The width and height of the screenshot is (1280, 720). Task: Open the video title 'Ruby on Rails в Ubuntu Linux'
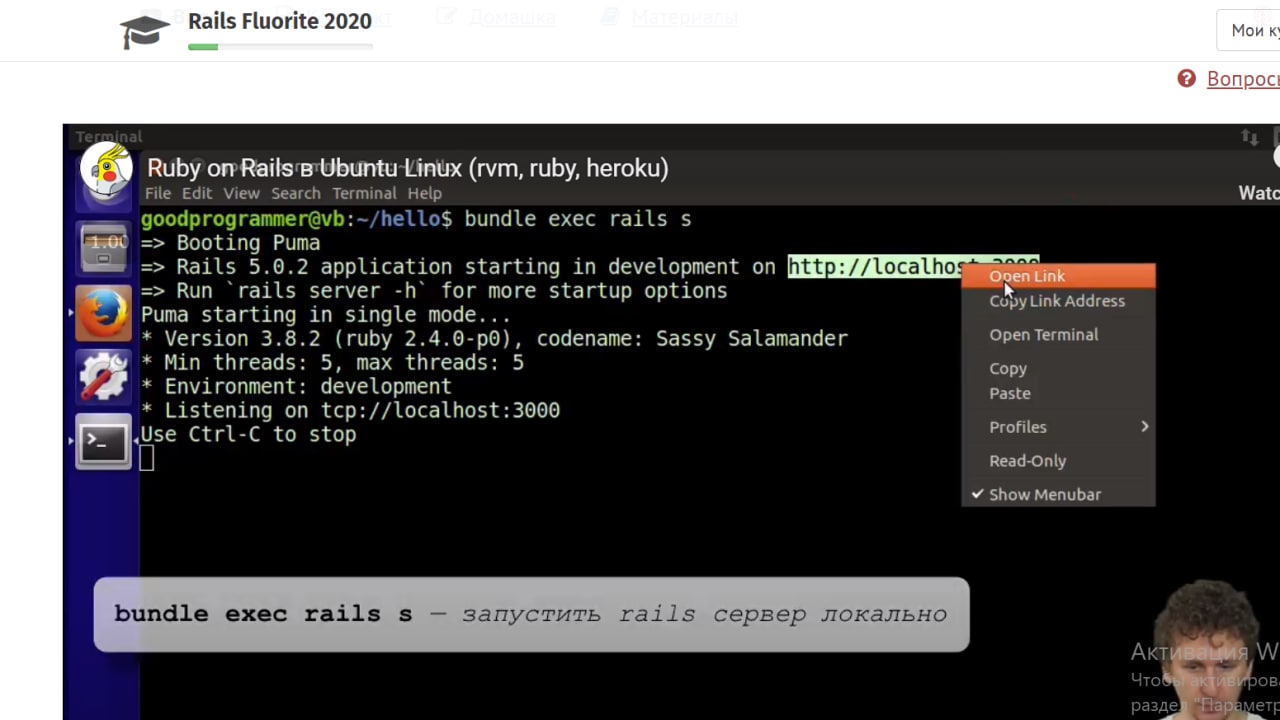[408, 168]
